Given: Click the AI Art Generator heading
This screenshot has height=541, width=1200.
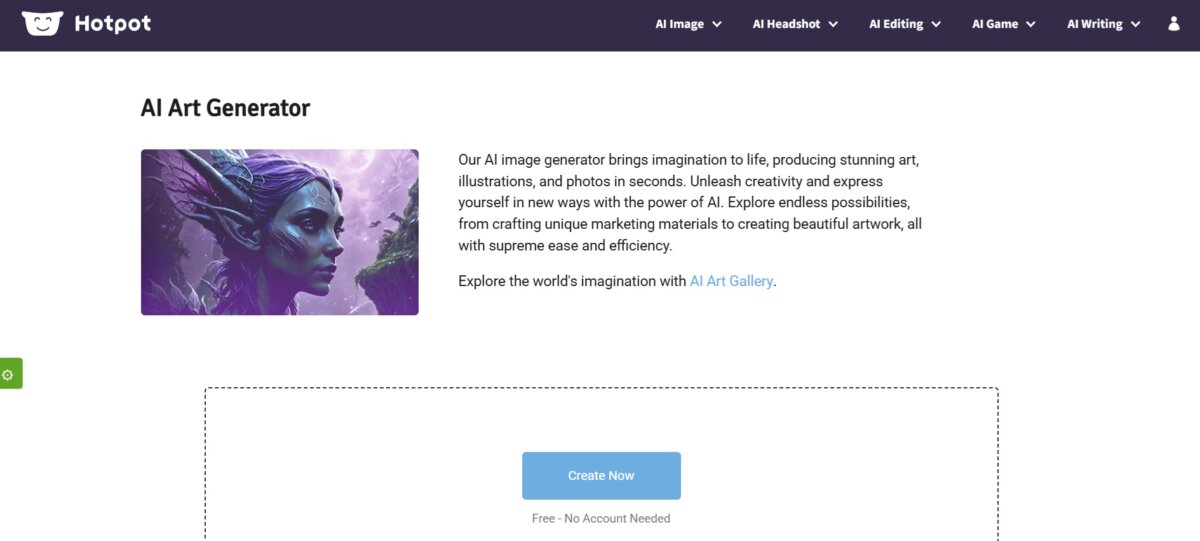Looking at the screenshot, I should pyautogui.click(x=226, y=108).
